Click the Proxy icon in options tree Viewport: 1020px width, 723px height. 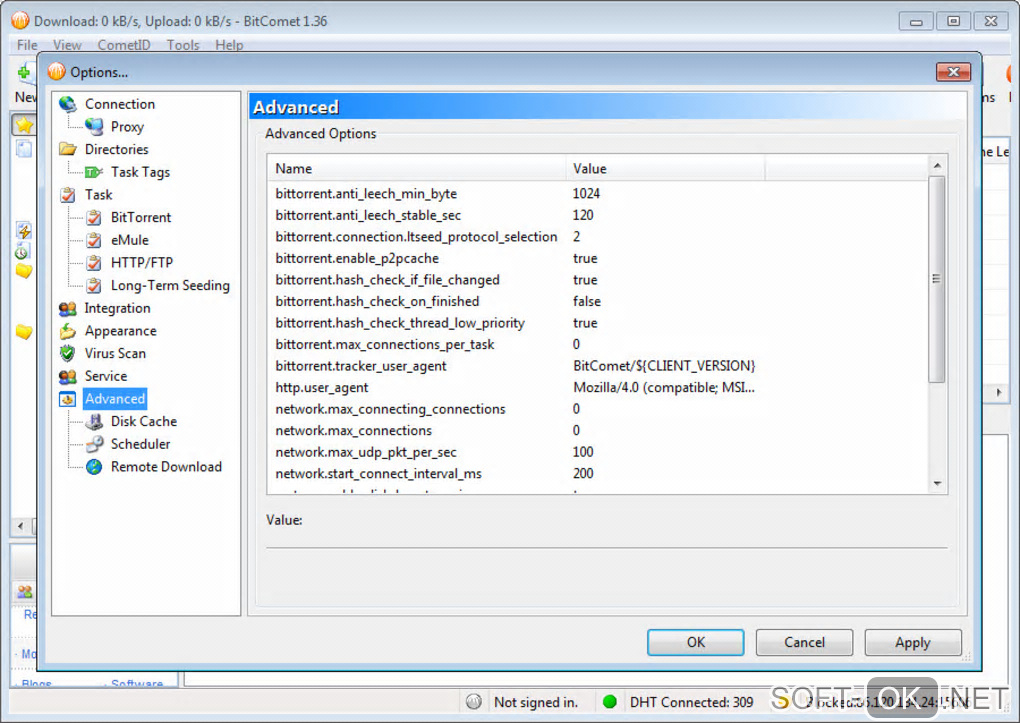tap(94, 127)
